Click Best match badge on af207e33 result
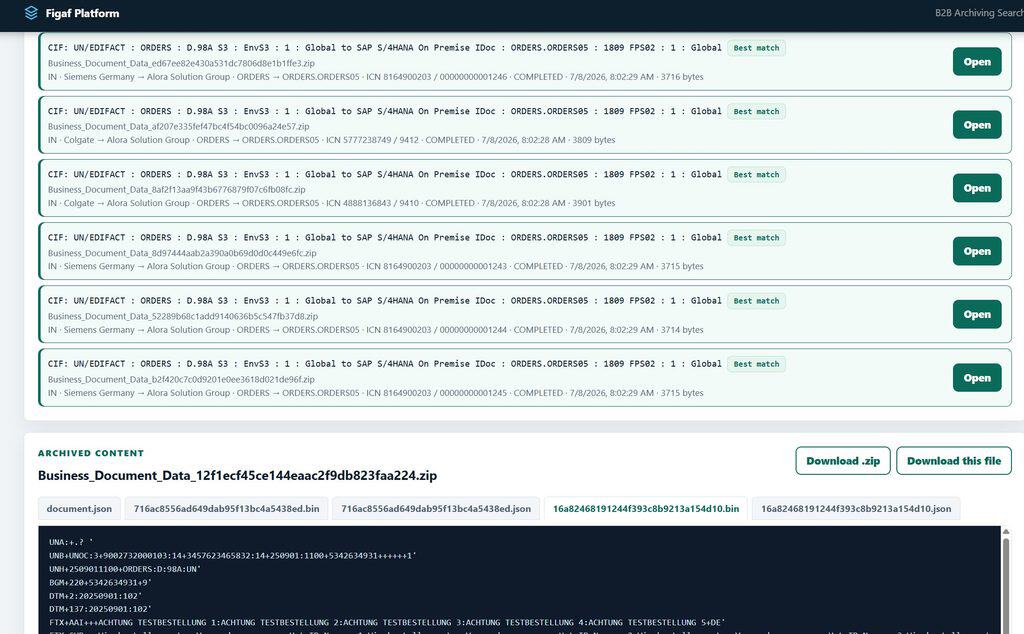This screenshot has width=1024, height=634. 756,112
